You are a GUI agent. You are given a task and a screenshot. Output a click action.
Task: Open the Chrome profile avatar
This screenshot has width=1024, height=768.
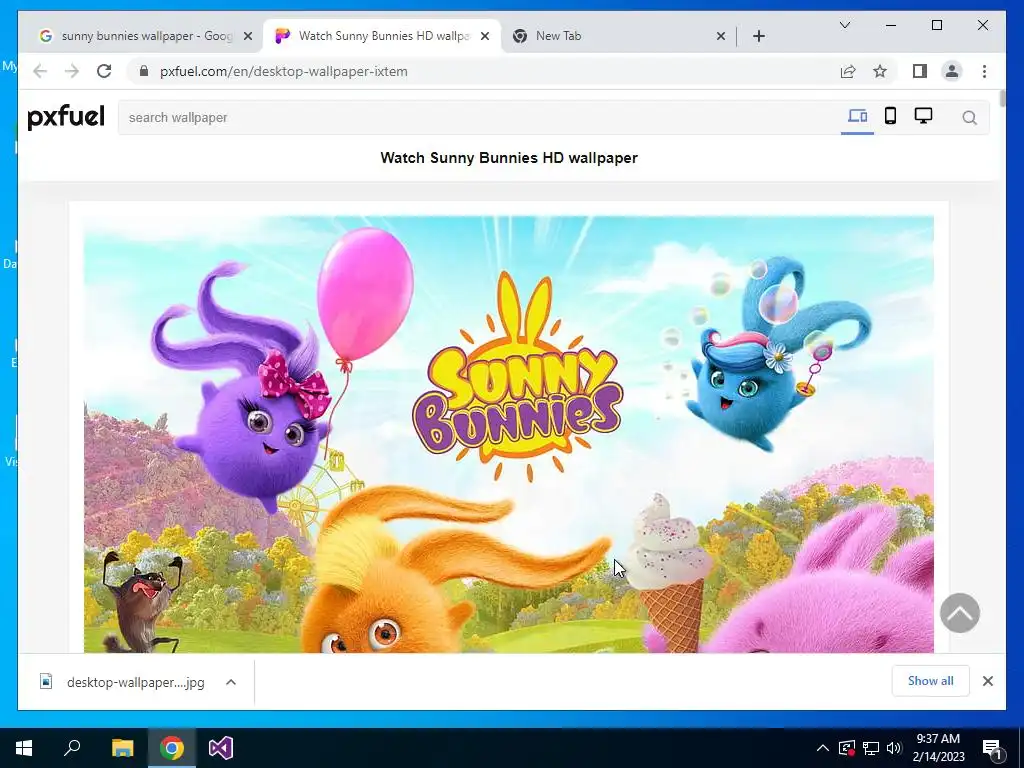tap(952, 71)
